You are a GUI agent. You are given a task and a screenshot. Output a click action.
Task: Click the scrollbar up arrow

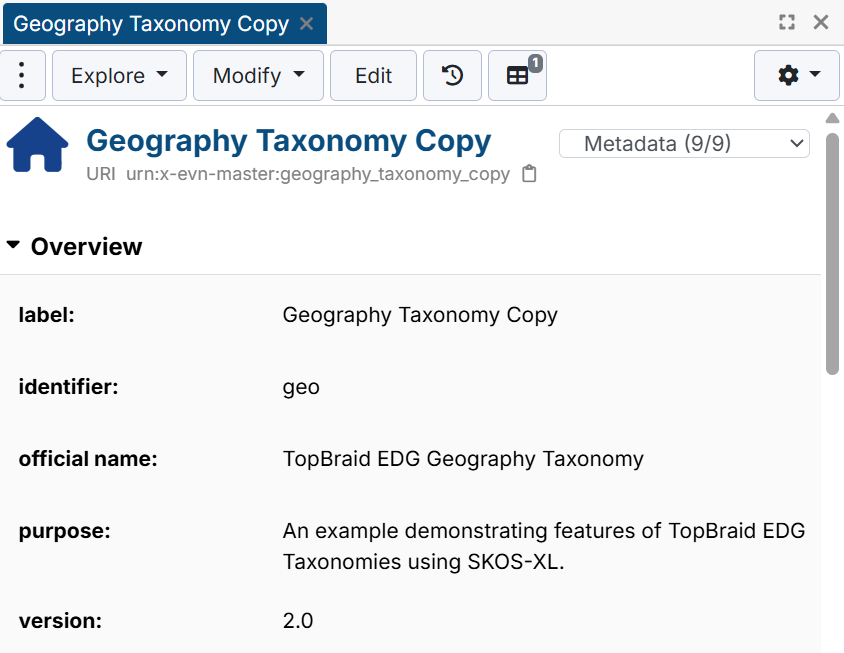tap(832, 118)
